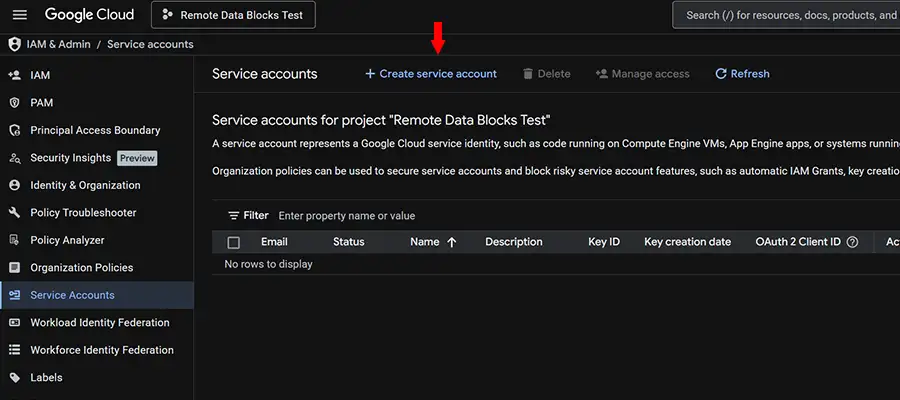Click the Service accounts page title
The height and width of the screenshot is (400, 900).
pyautogui.click(x=265, y=74)
